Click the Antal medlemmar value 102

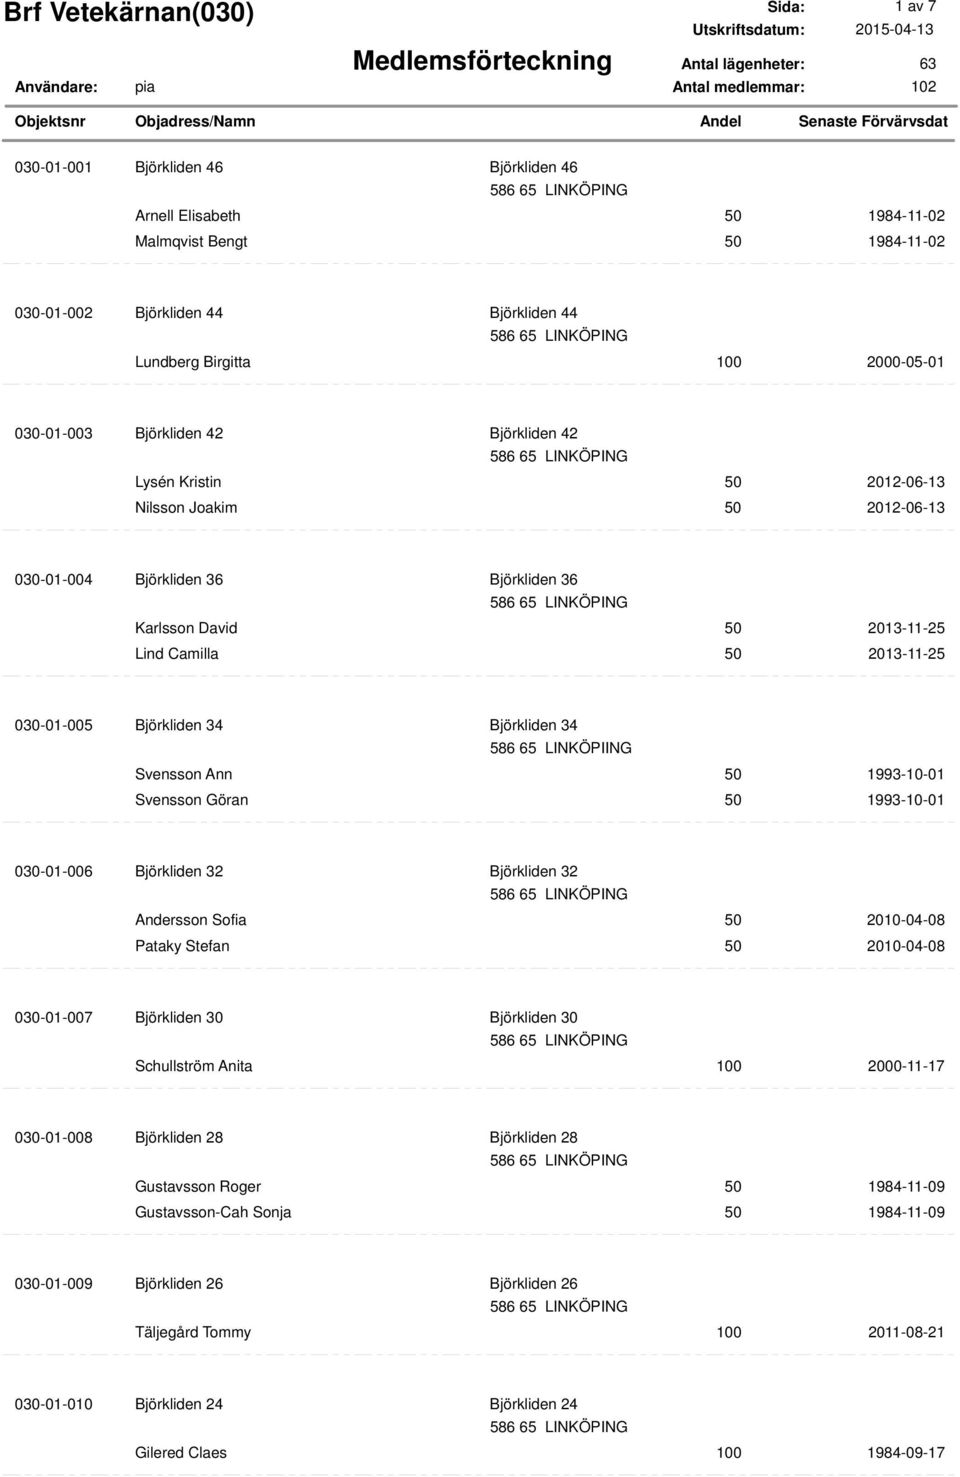(923, 87)
